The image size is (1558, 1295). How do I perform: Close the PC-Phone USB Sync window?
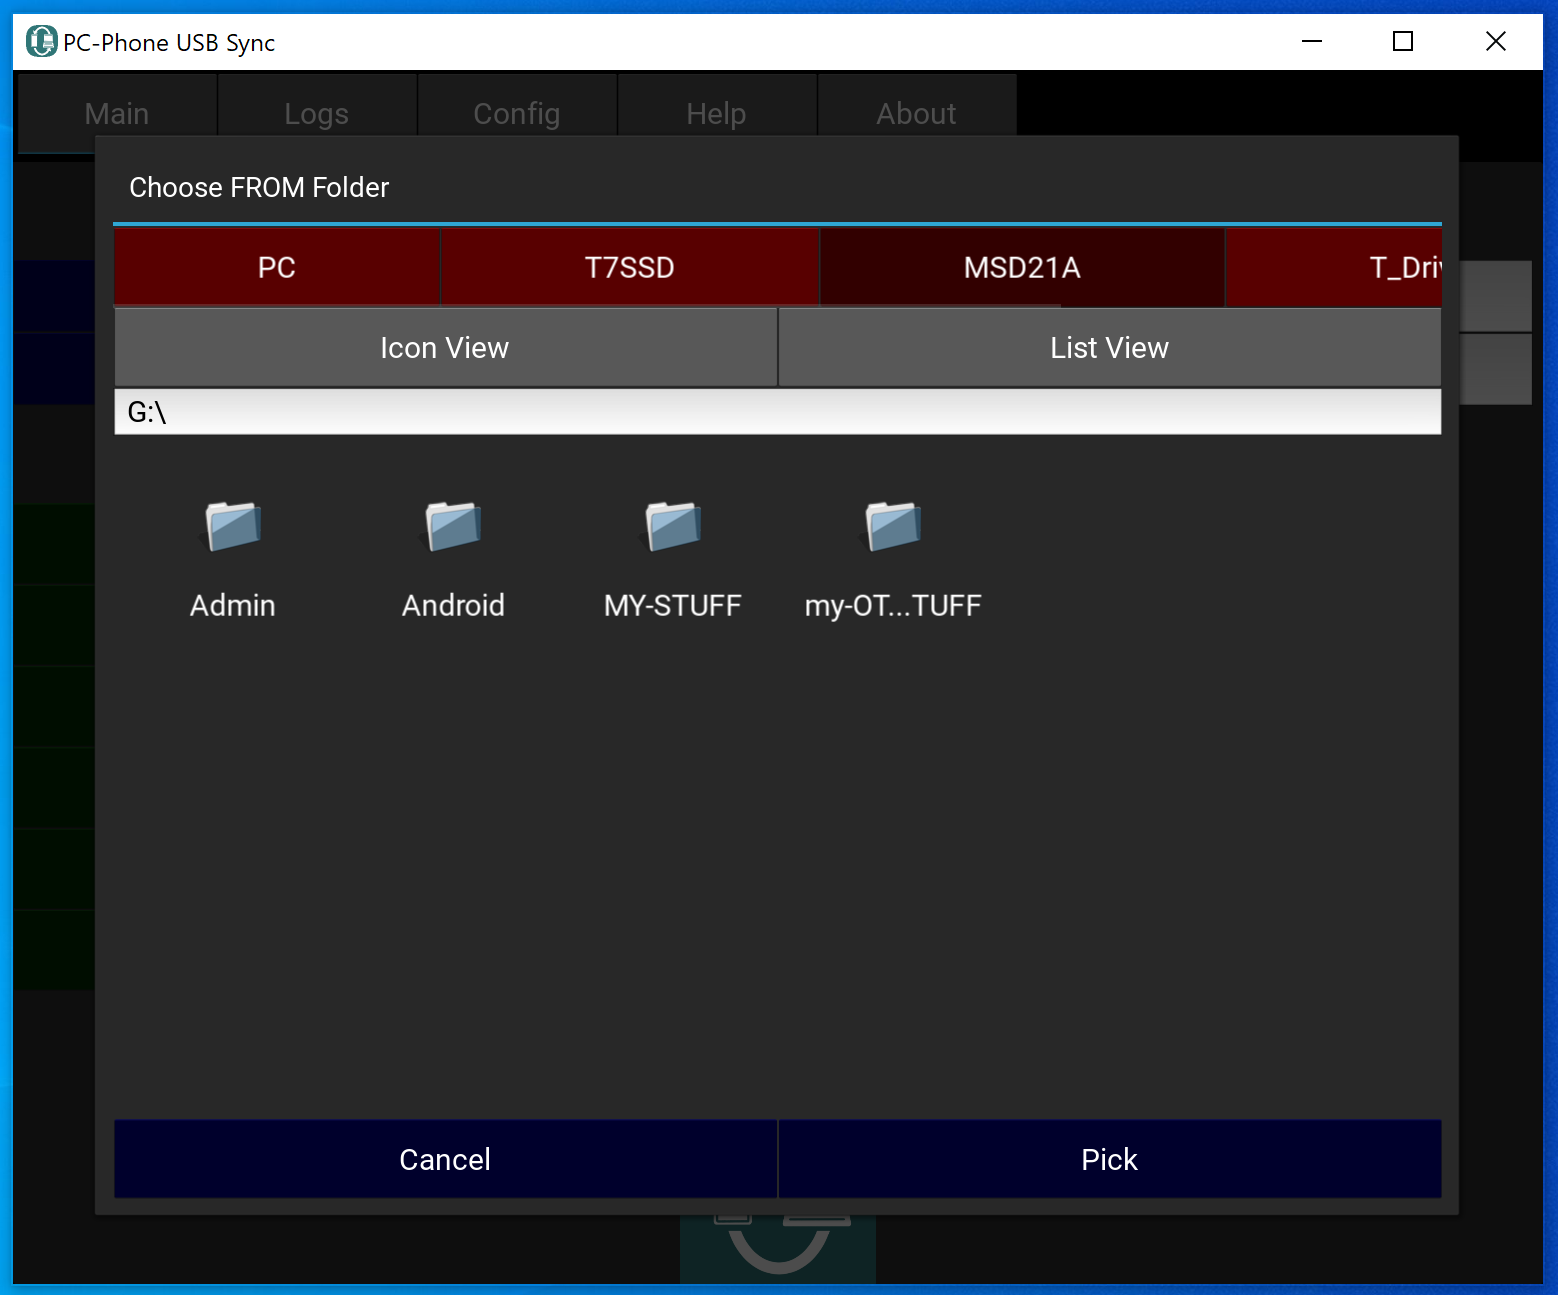tap(1495, 42)
